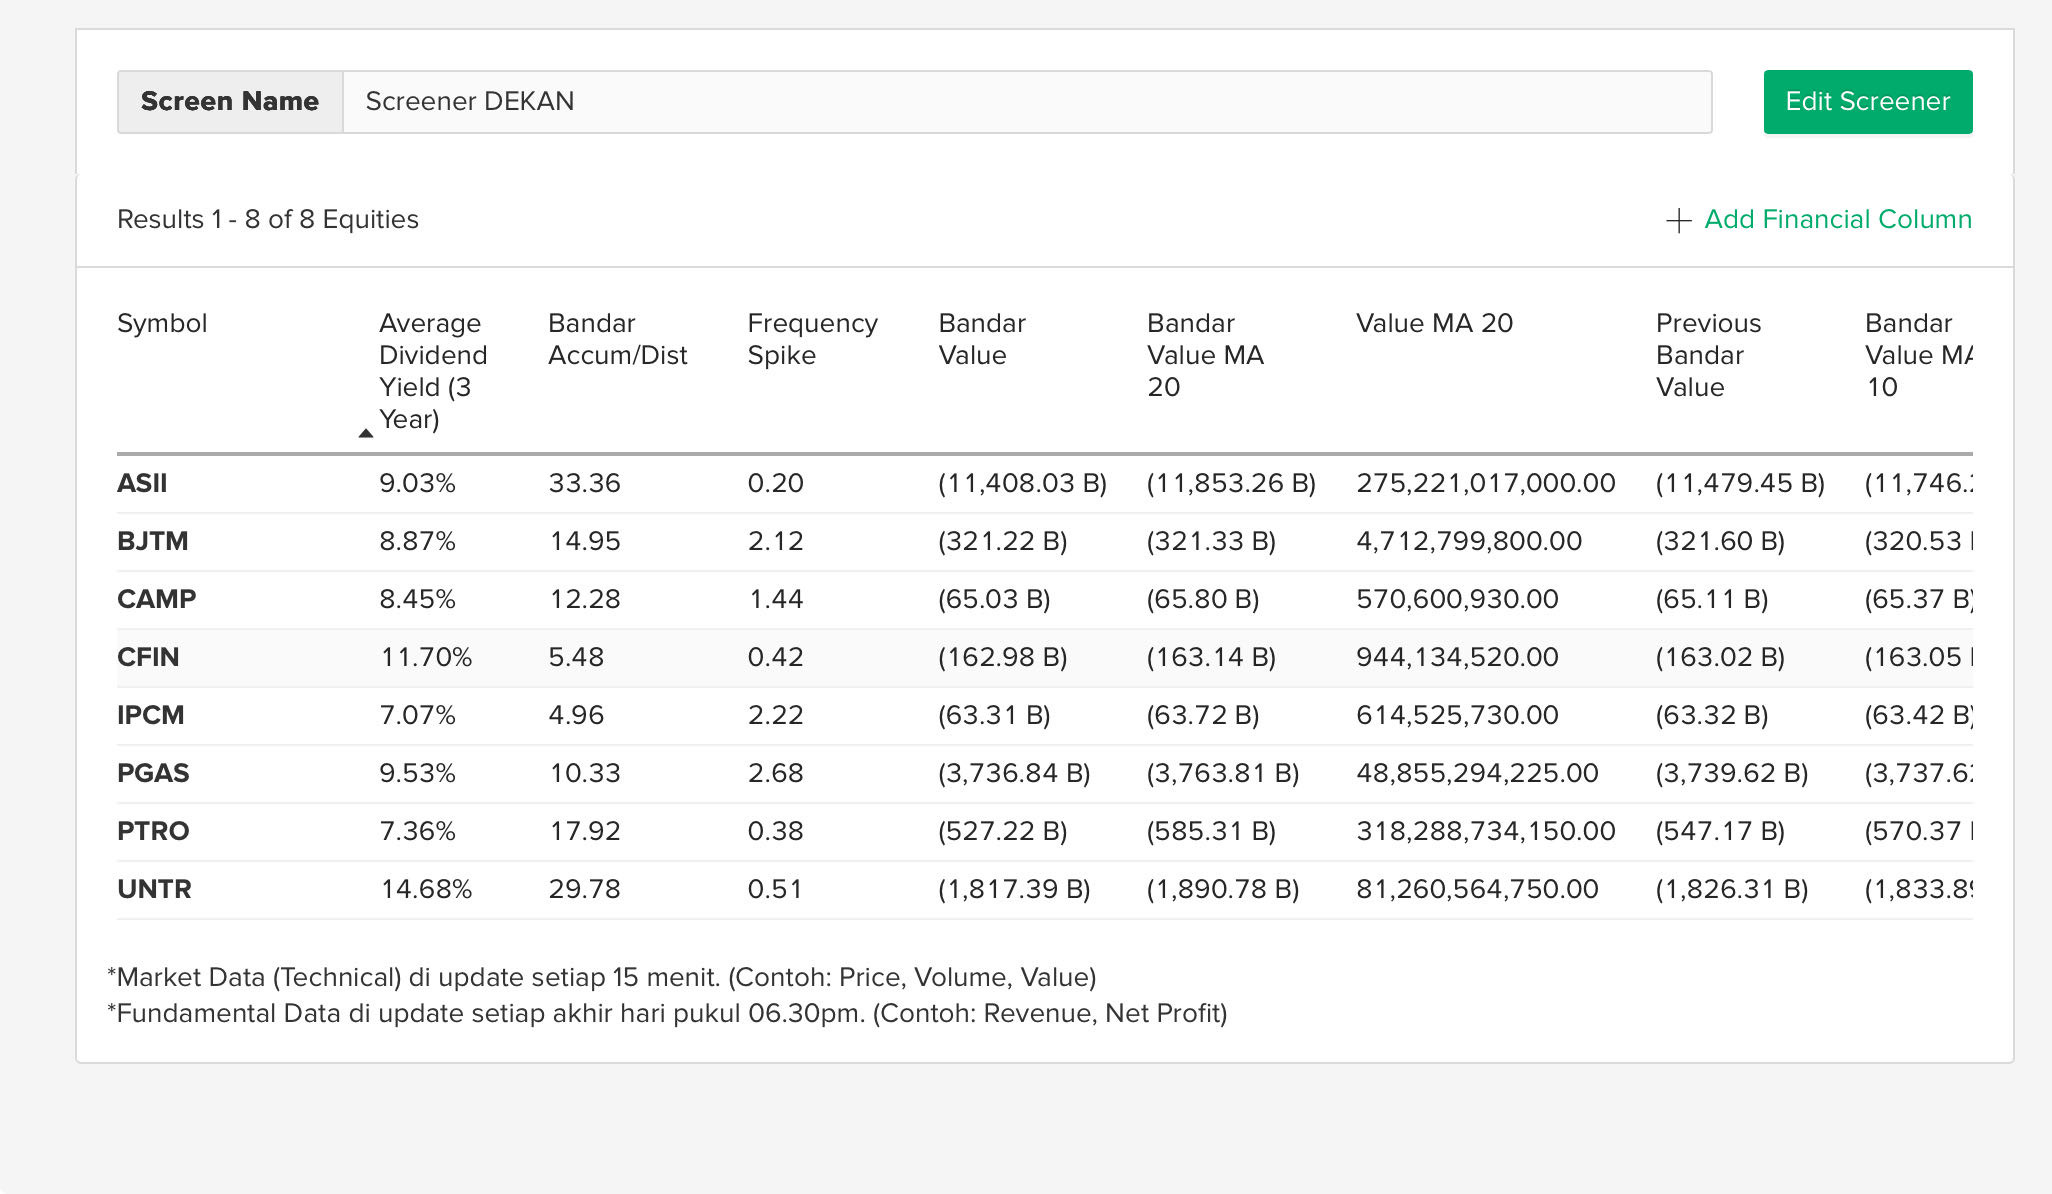Sort by Average Dividend Yield (3 Year) header
This screenshot has width=2052, height=1194.
[x=432, y=371]
